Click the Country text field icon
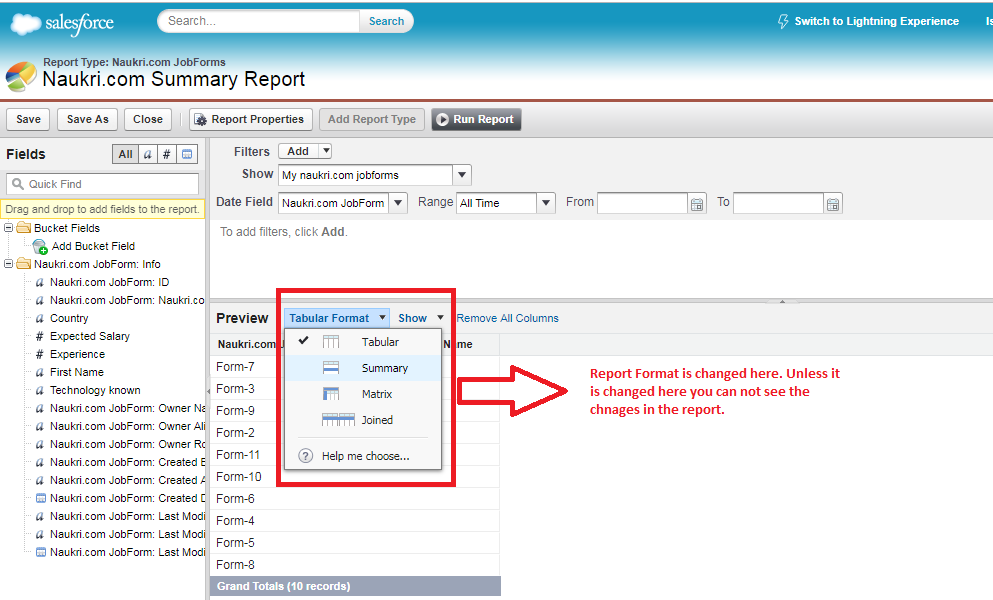 click(x=39, y=319)
